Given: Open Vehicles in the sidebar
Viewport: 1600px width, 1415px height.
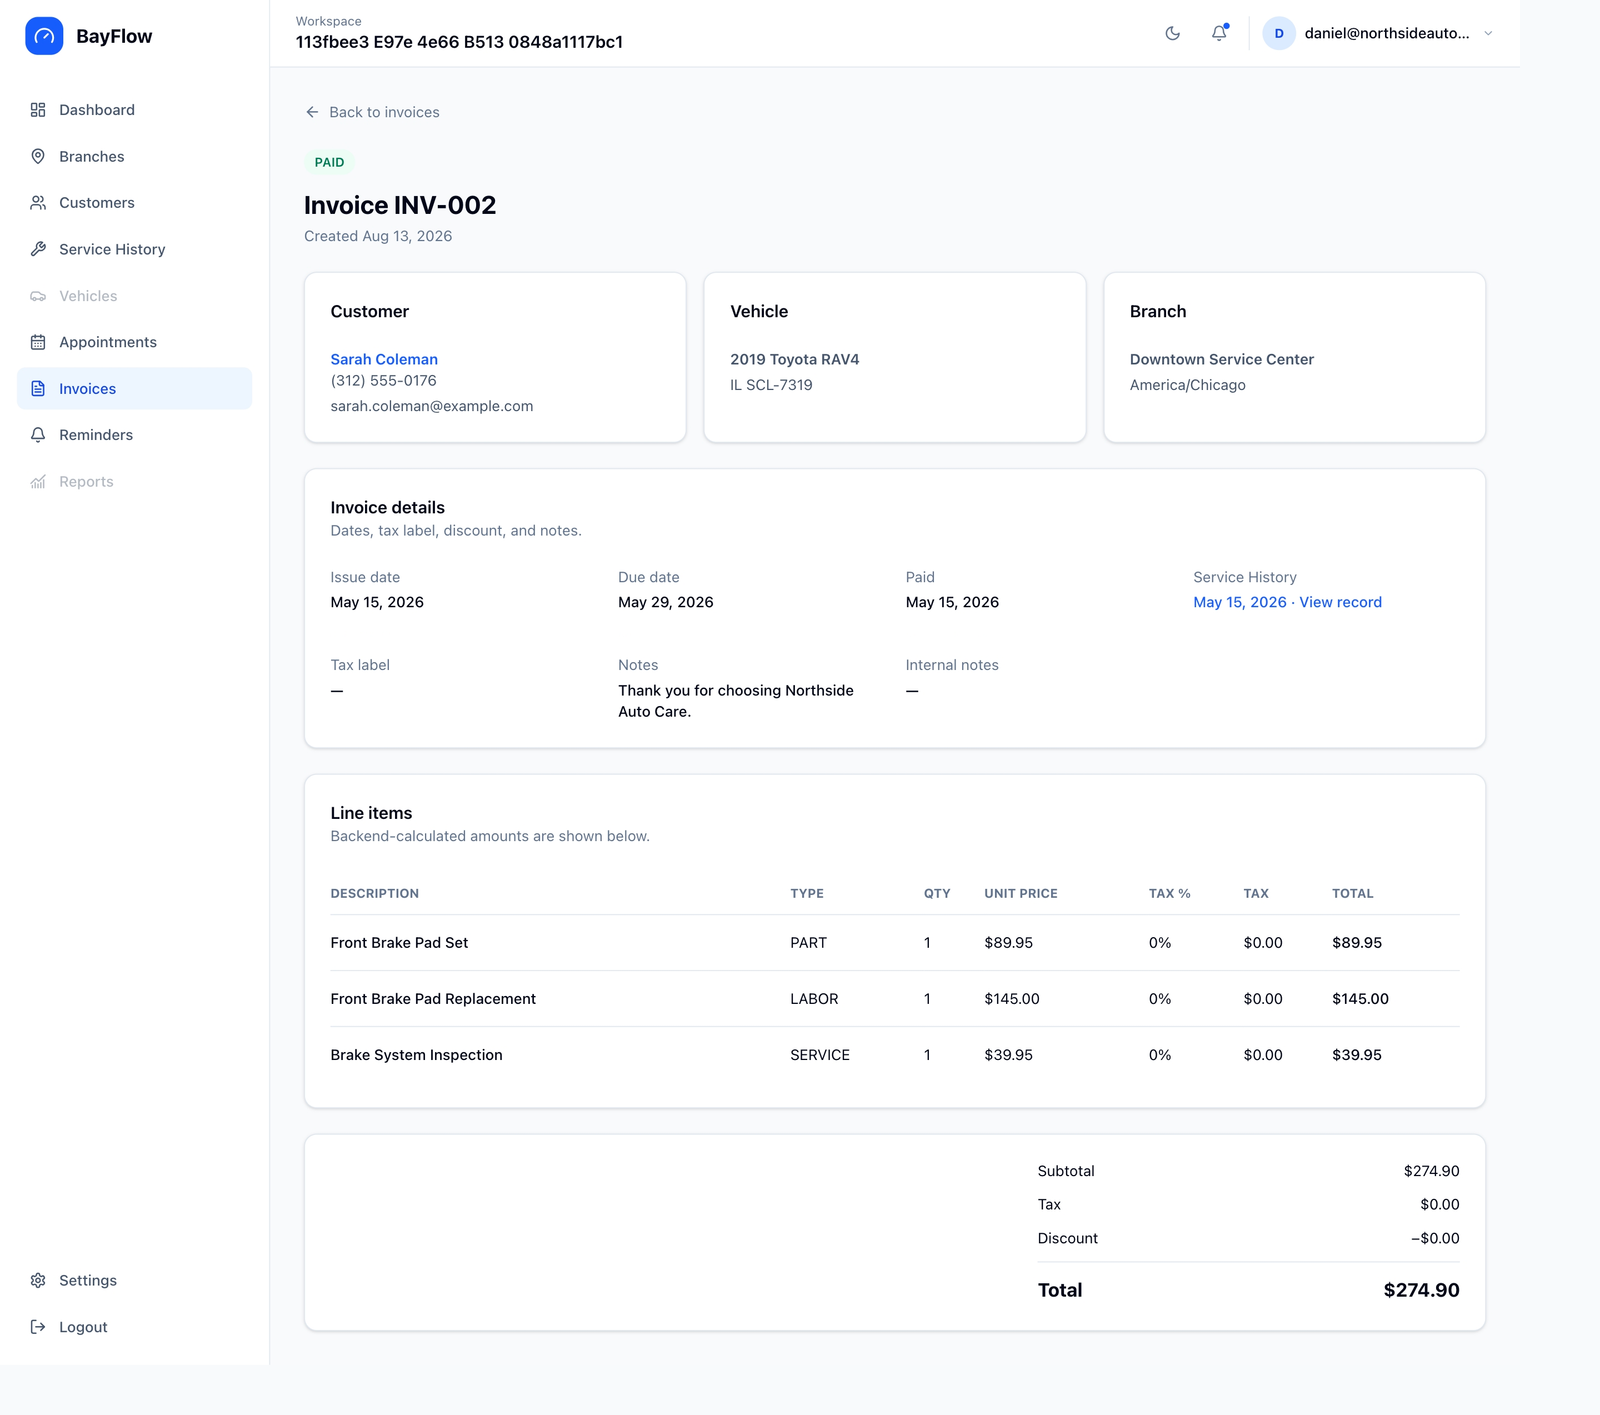Looking at the screenshot, I should [x=134, y=296].
